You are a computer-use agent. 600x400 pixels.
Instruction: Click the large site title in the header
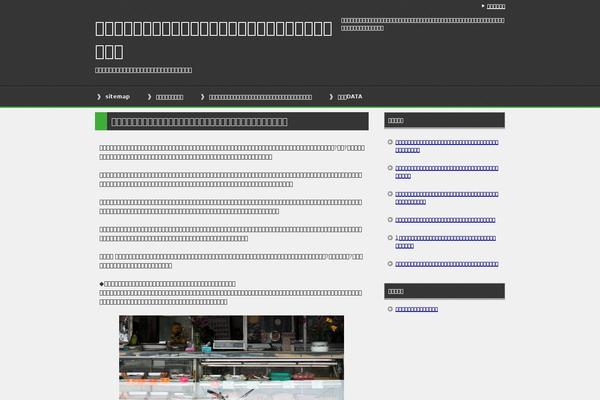[x=214, y=40]
